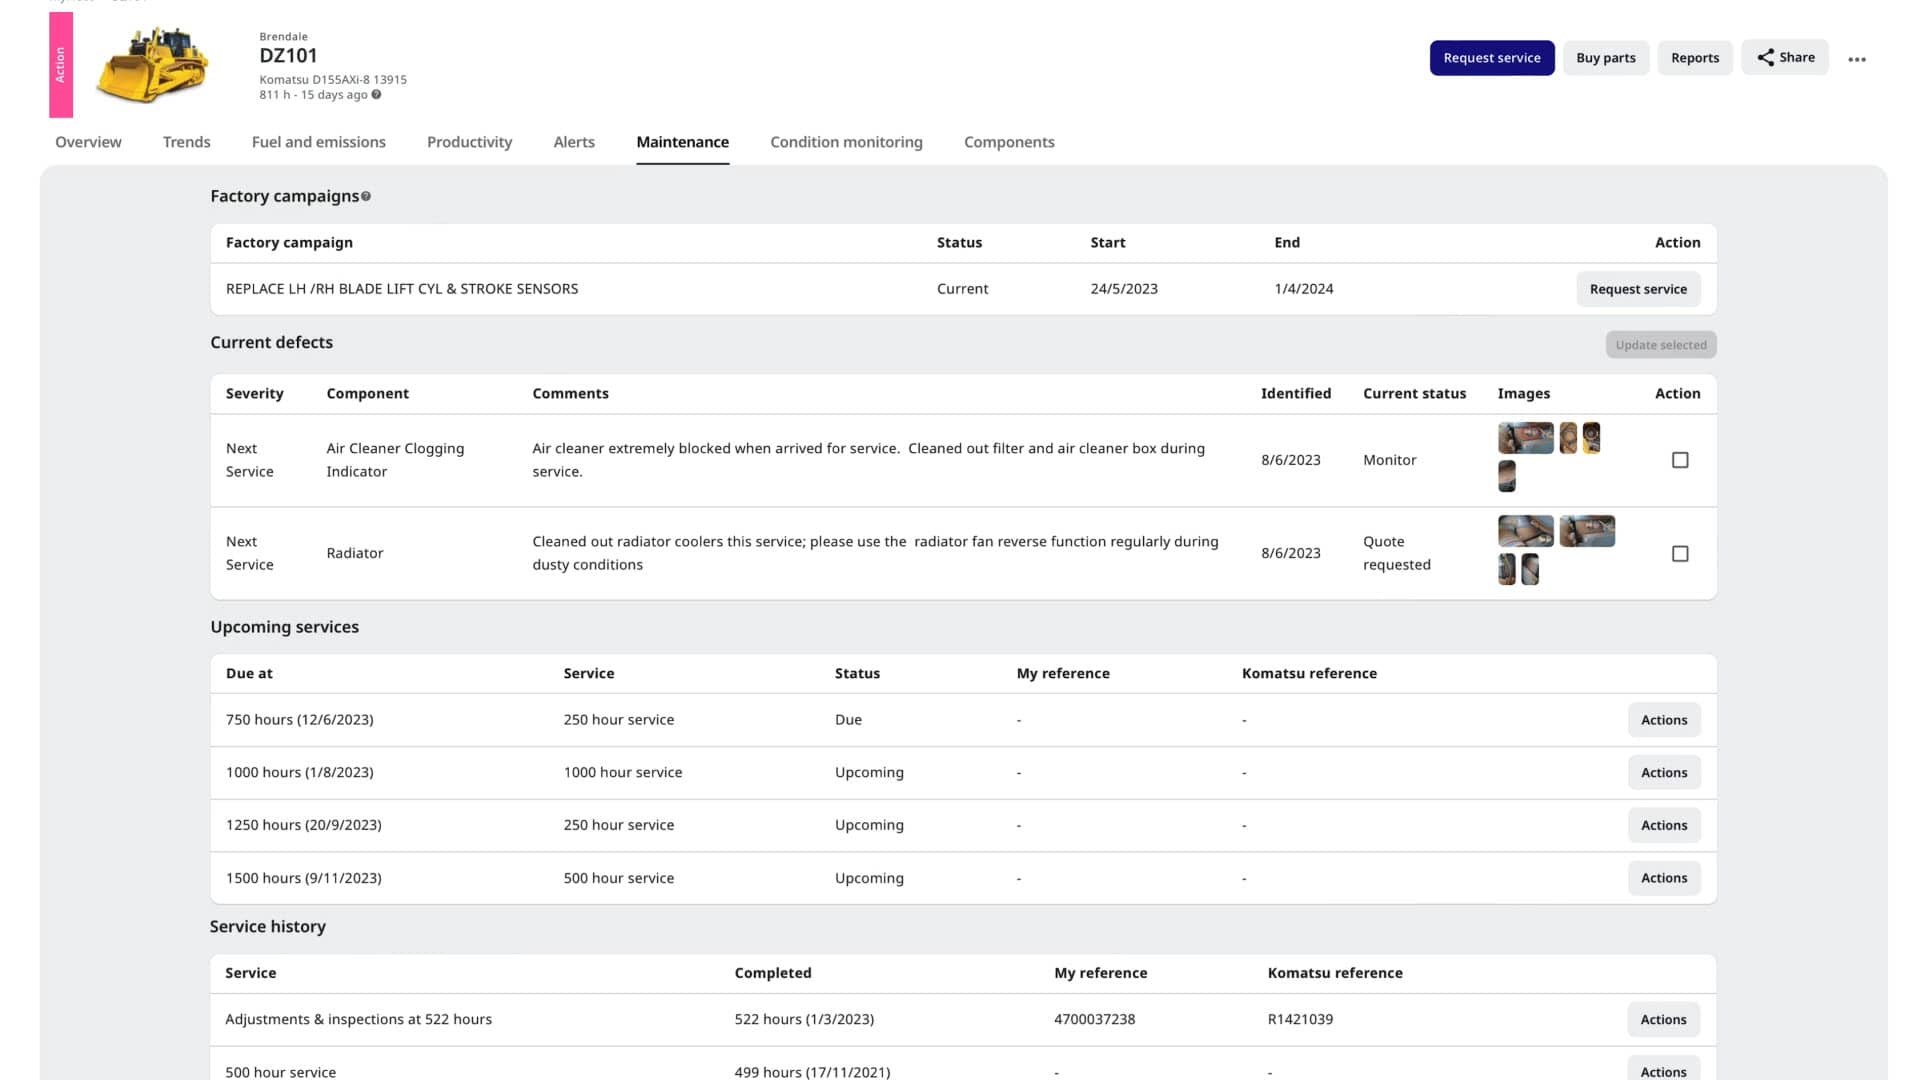Switch to the Fuel and emissions tab
This screenshot has width=1920, height=1080.
(318, 142)
